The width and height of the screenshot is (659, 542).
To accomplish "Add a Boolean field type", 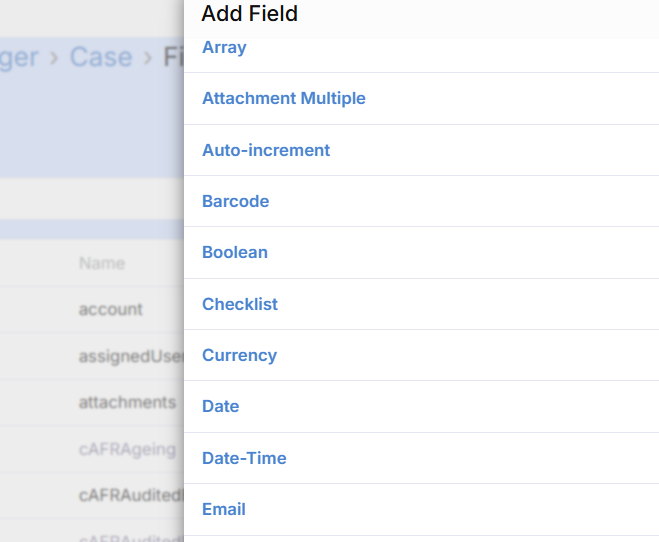I will (234, 252).
